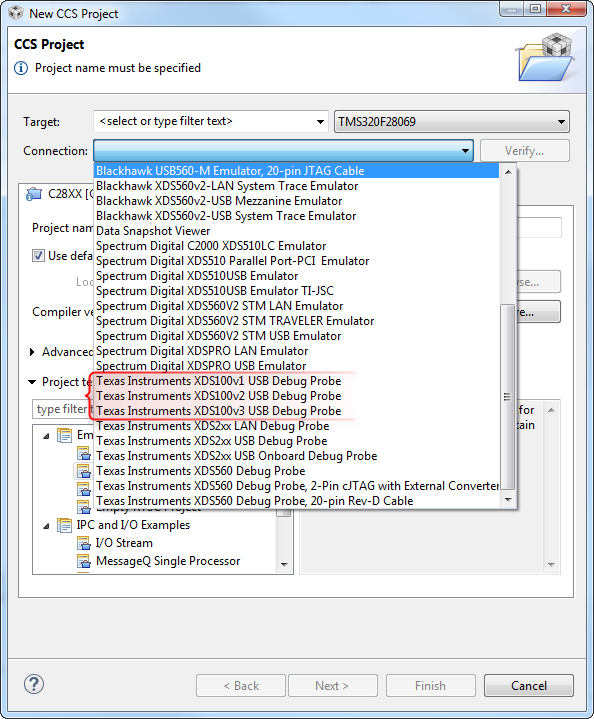This screenshot has height=719, width=594.
Task: Select Texas Instruments XDS2xx USB Onboard Debug Probe
Action: (296, 456)
